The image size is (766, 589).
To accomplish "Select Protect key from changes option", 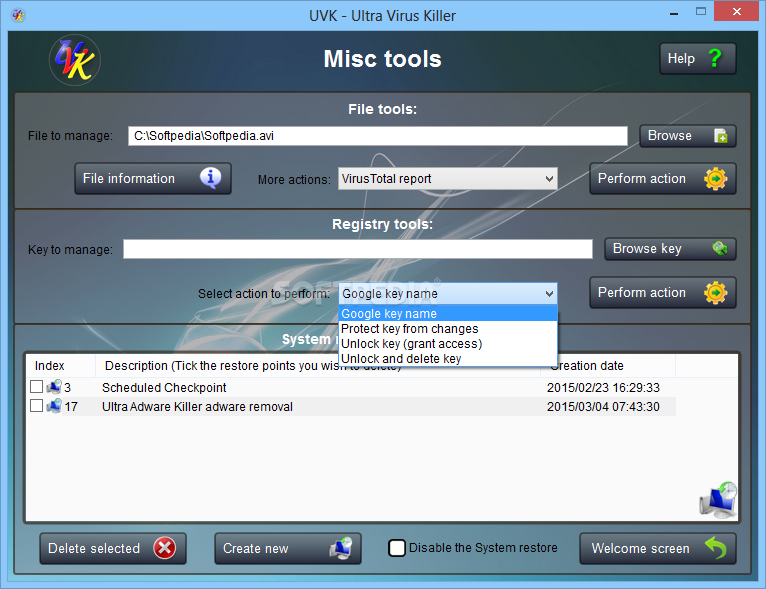I will (448, 329).
